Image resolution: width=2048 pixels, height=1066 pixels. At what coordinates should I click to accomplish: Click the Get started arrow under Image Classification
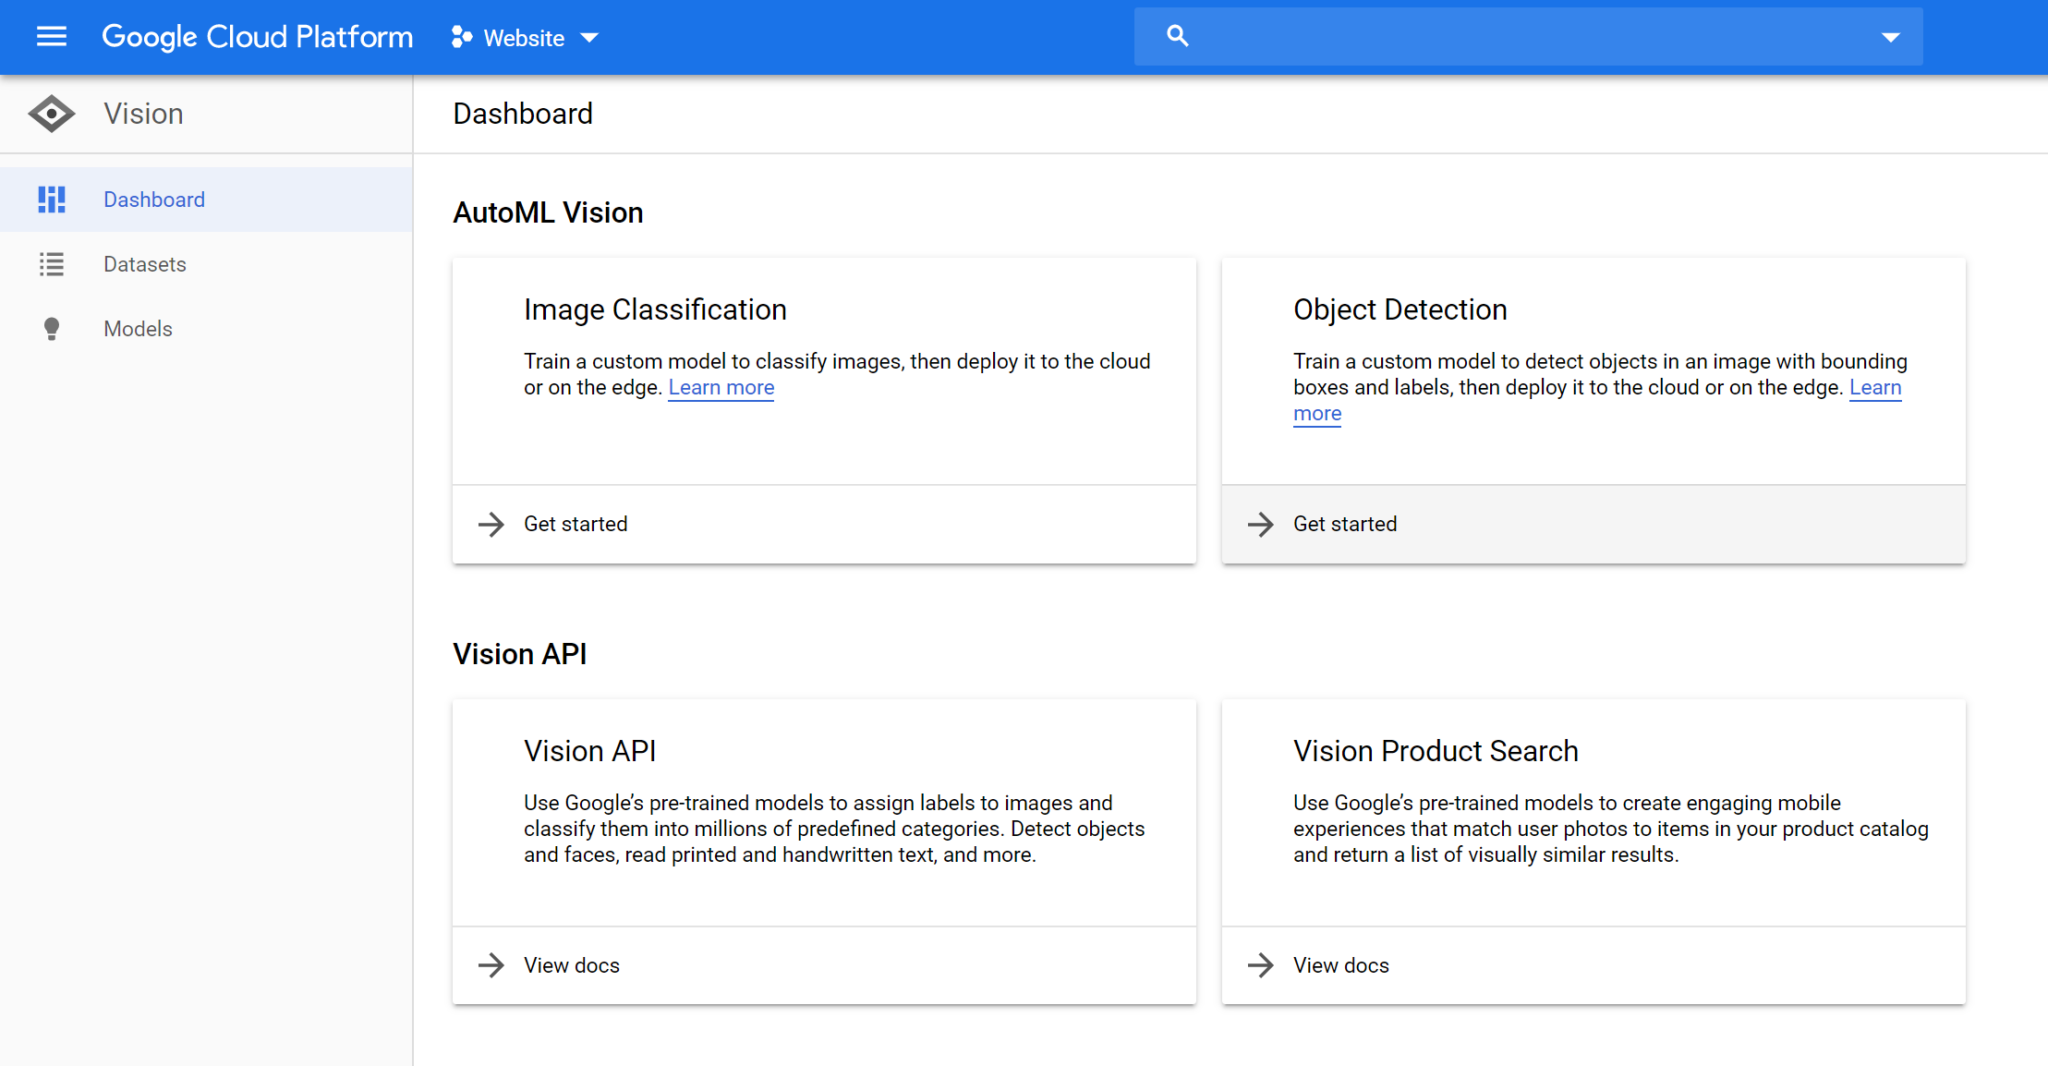pos(491,524)
